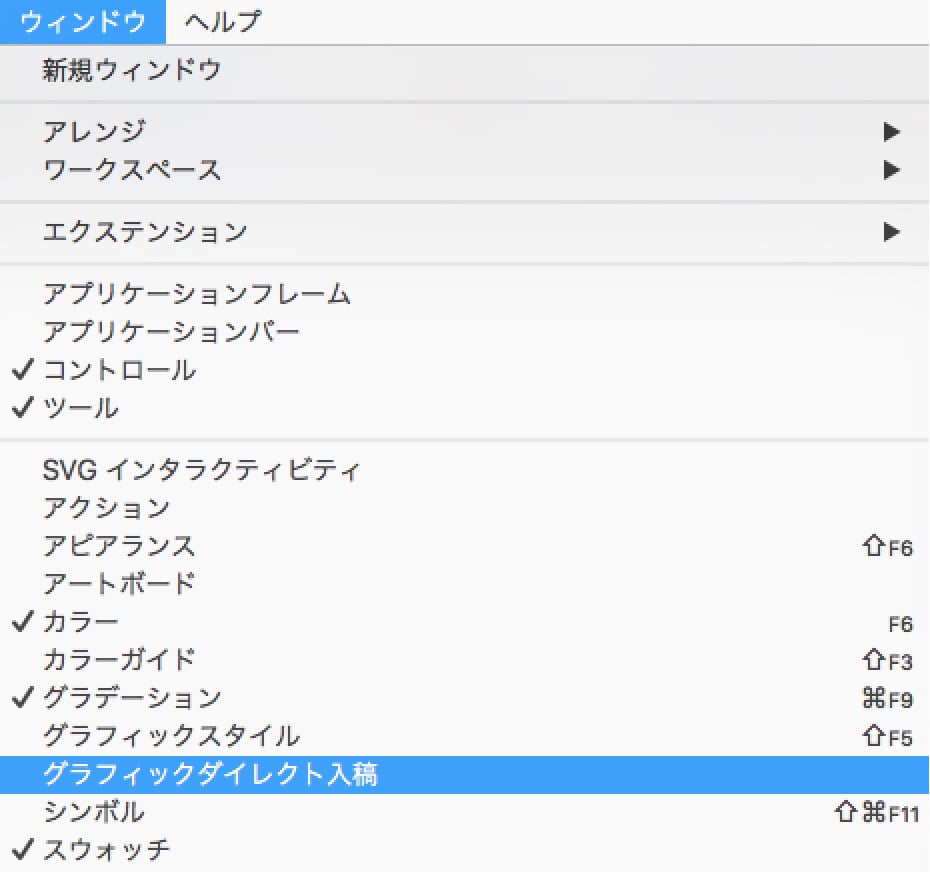Expand the ワークスペース submenu
Viewport: 930px width, 872px height.
click(x=132, y=170)
